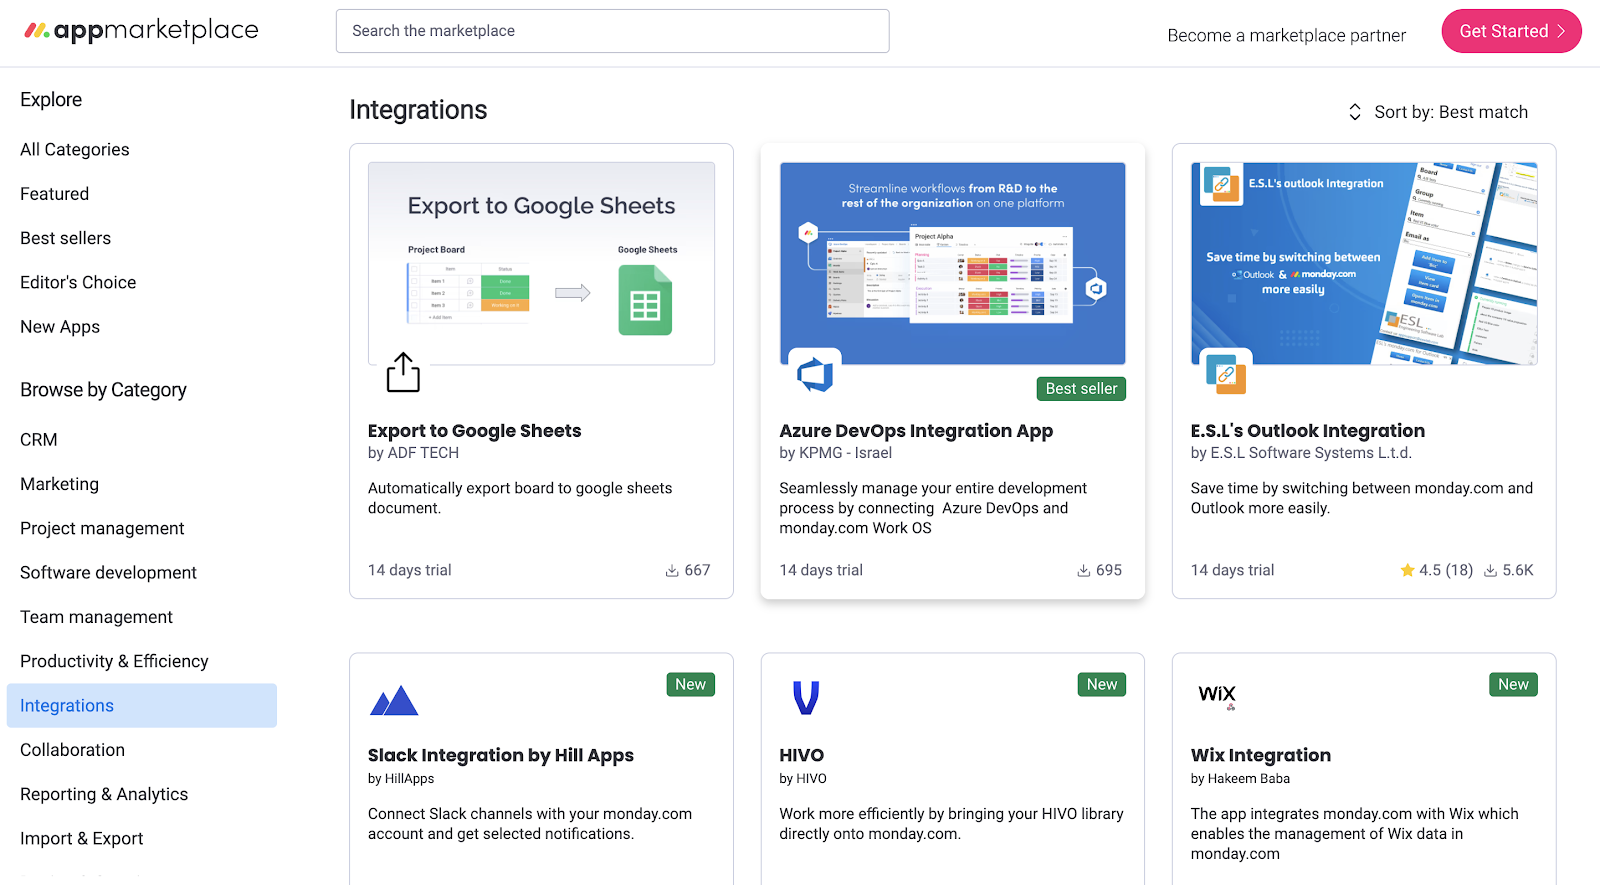Viewport: 1600px width, 885px height.
Task: Open the Wix Integration title
Action: [x=1261, y=755]
